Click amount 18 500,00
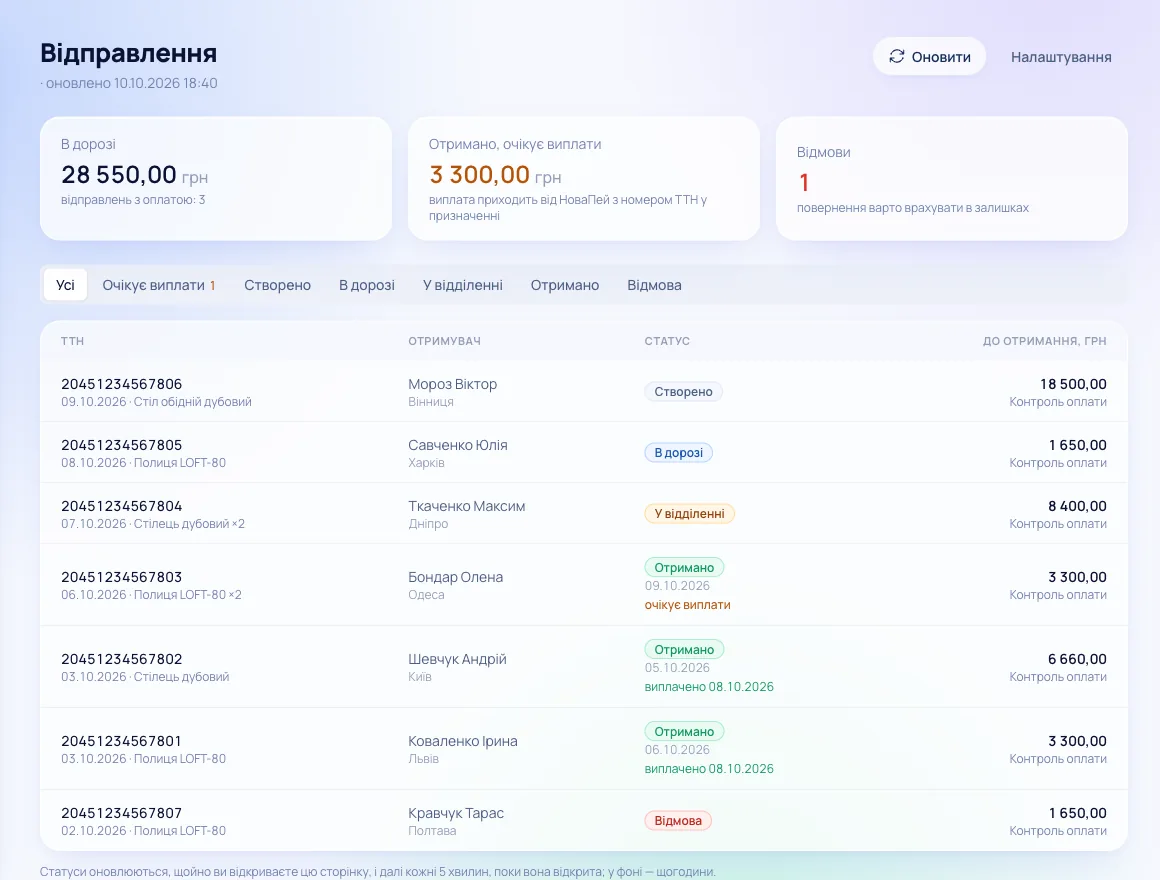 tap(1073, 384)
